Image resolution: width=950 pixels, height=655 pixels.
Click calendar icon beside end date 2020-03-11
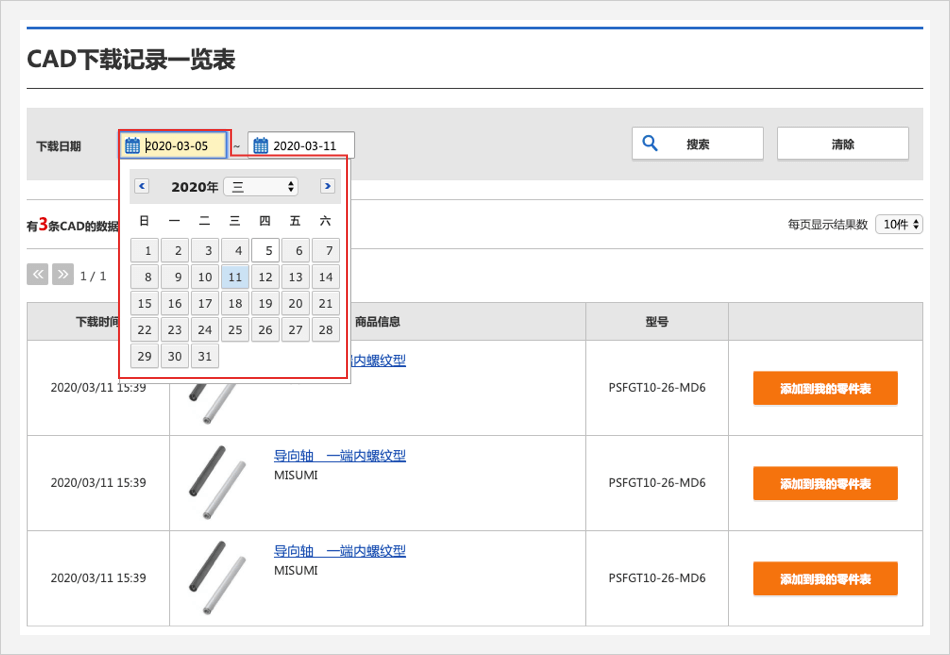point(260,146)
